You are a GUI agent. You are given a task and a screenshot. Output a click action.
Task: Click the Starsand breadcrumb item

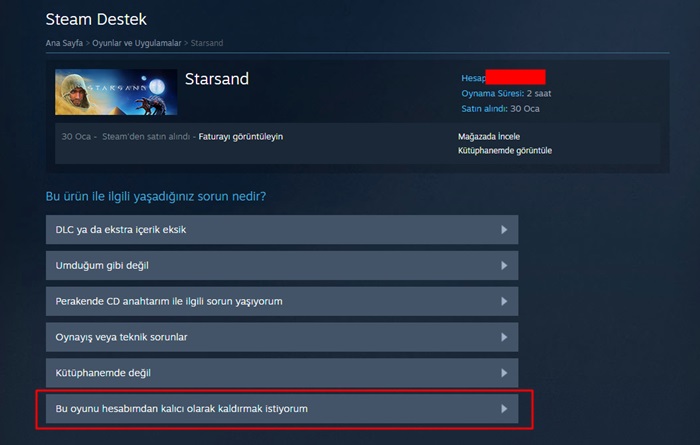[207, 43]
